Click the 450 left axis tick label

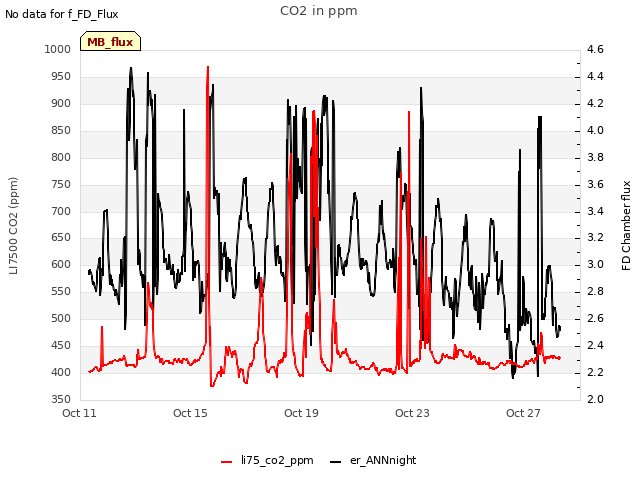pos(61,345)
